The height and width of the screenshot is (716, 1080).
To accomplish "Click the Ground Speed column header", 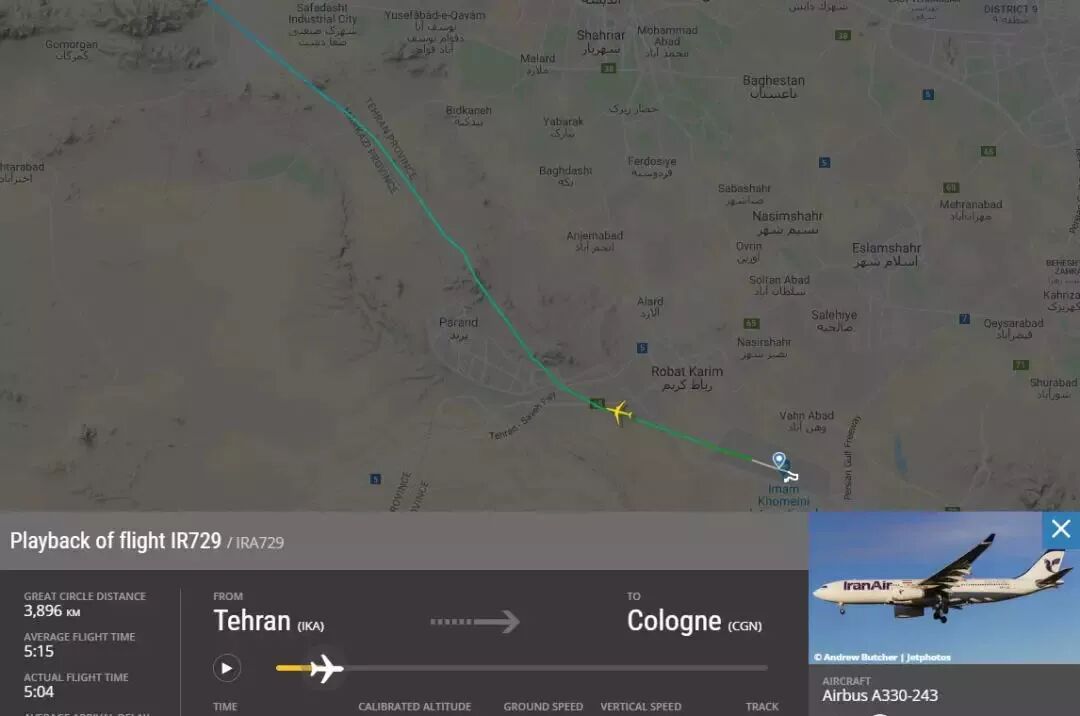I will (x=543, y=706).
